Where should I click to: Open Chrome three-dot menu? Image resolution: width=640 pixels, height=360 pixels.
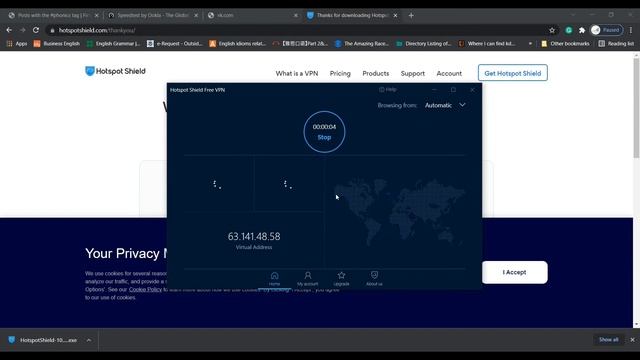click(x=631, y=30)
